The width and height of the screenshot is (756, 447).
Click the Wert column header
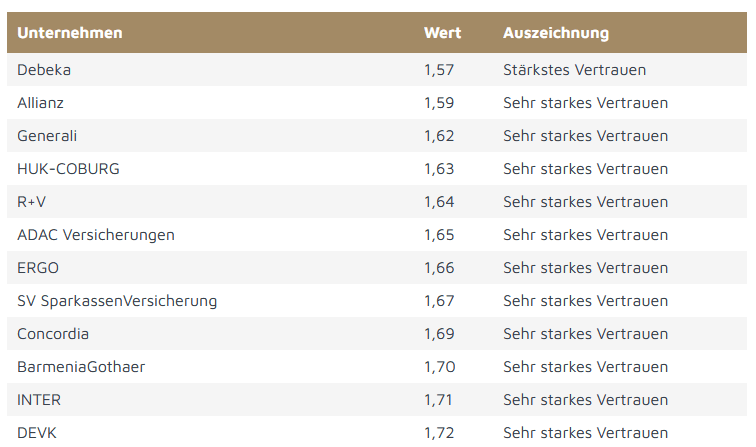(x=442, y=33)
